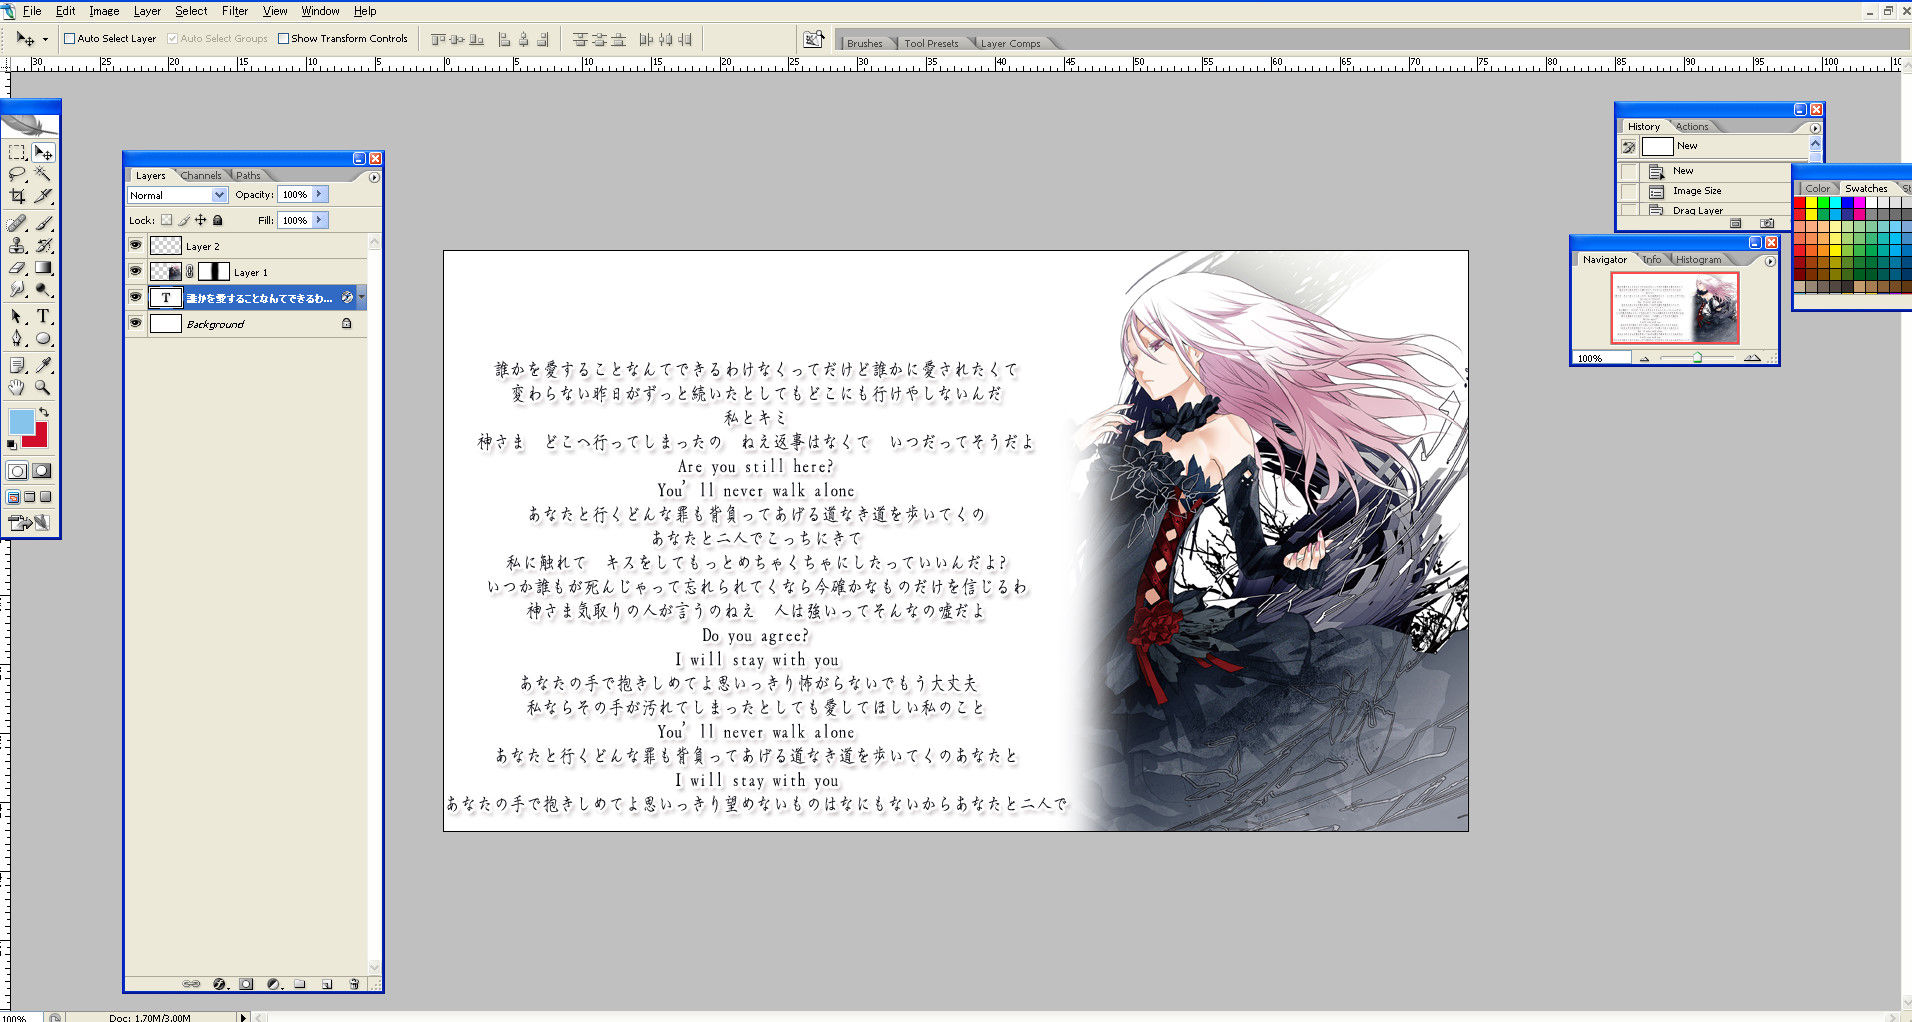Screen dimensions: 1912x1022
Task: Select the Zoom tool
Action: [x=43, y=387]
